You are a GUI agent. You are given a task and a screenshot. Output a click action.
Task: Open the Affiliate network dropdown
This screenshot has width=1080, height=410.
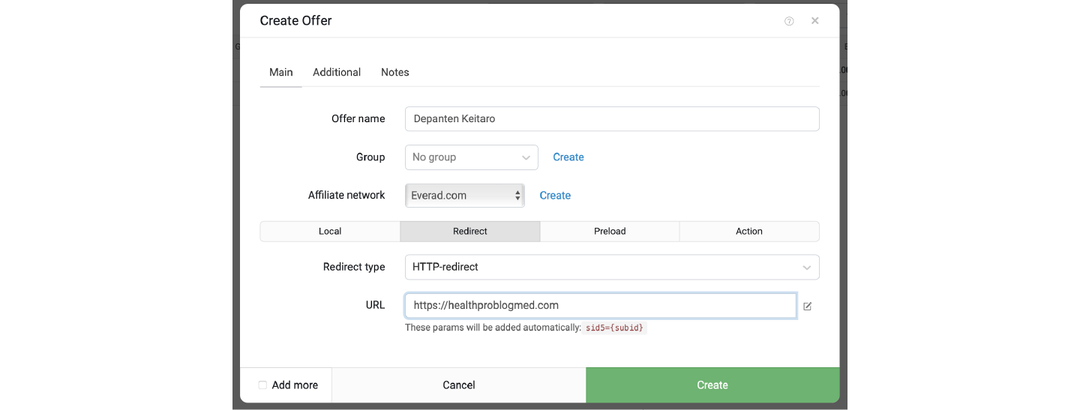[465, 195]
